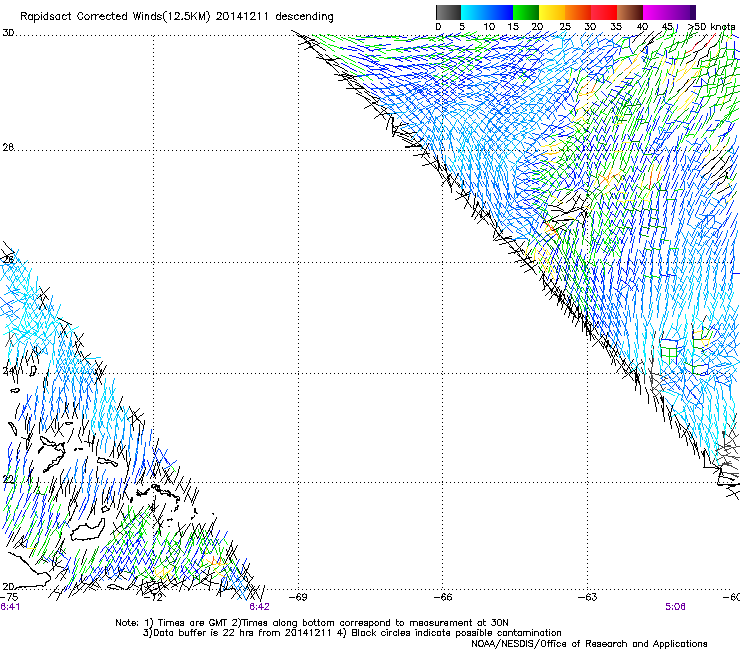
Task: Click the '0' legend scale label
Action: pyautogui.click(x=438, y=27)
